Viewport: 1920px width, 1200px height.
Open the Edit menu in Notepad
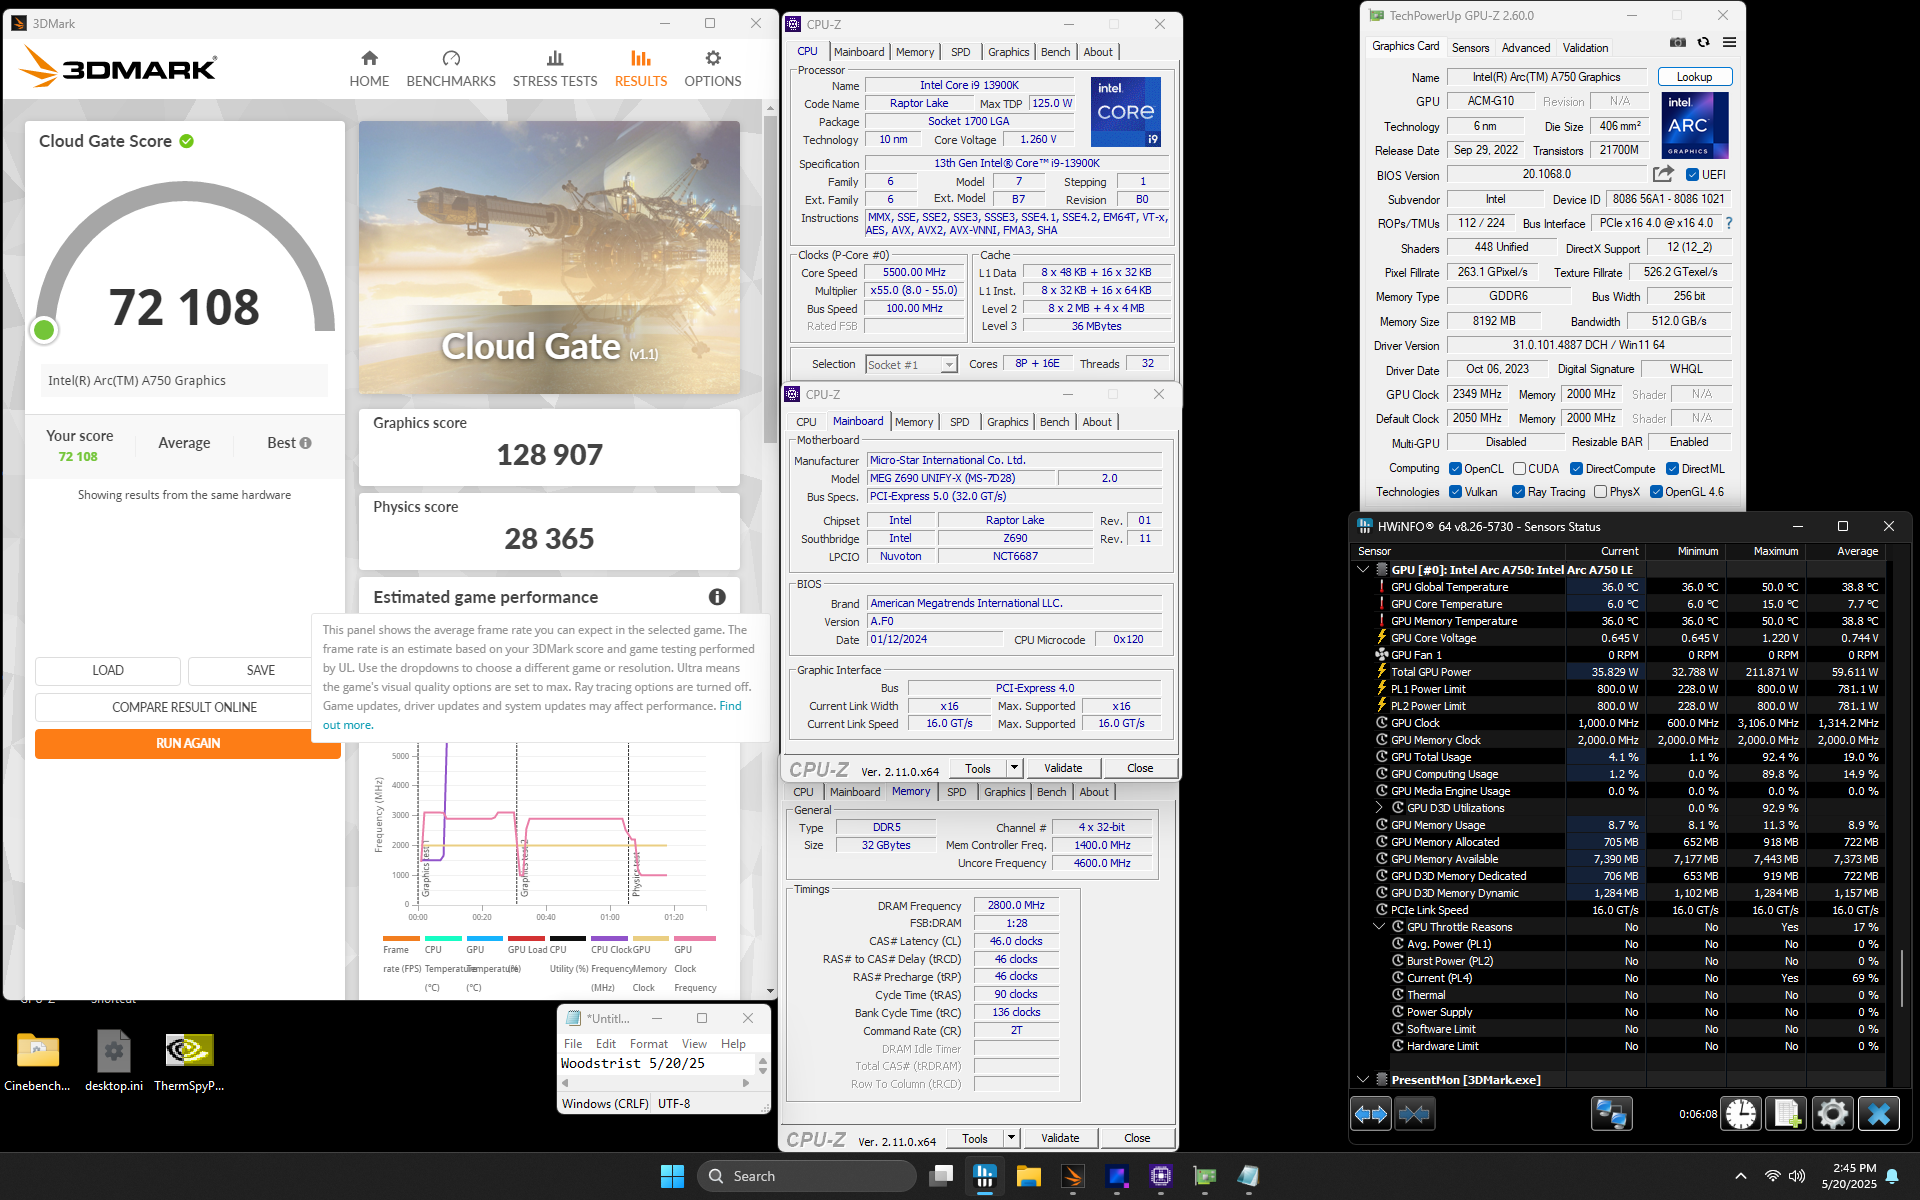click(606, 1044)
